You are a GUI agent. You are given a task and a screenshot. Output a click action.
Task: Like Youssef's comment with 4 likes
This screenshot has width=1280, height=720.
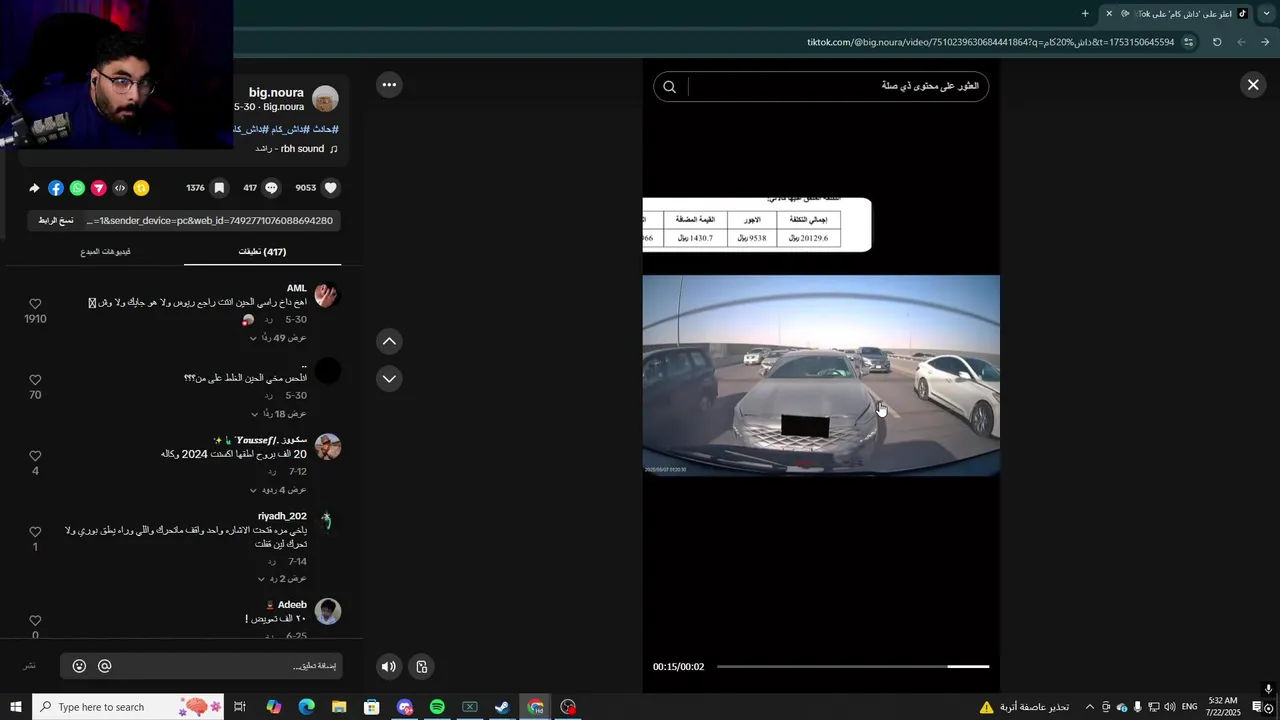tap(35, 456)
